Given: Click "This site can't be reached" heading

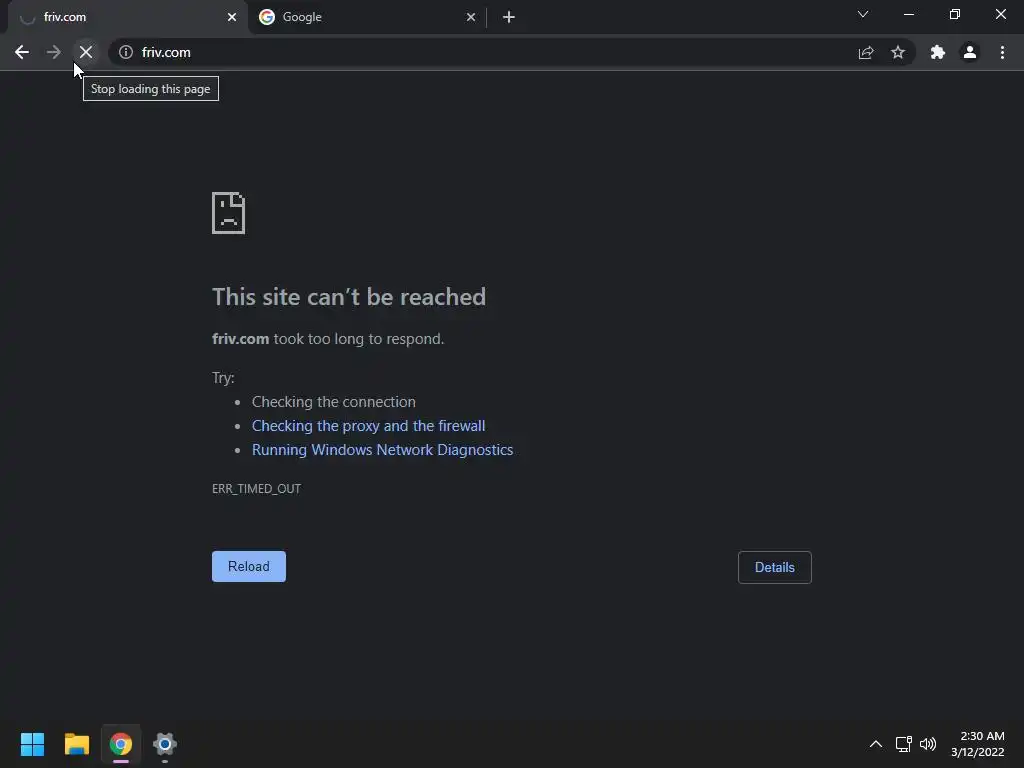Looking at the screenshot, I should click(349, 296).
